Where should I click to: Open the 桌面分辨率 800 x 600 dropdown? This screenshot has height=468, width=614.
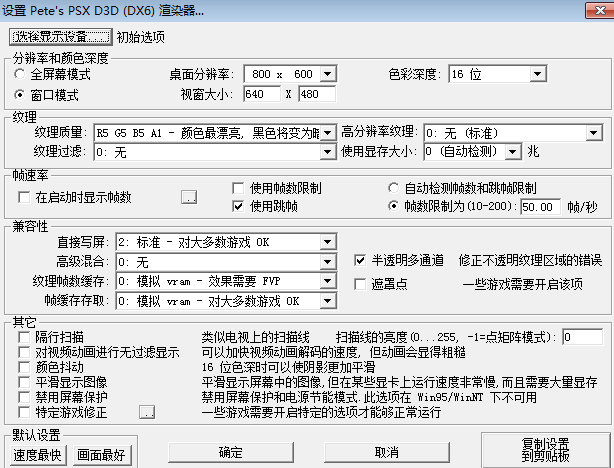pyautogui.click(x=290, y=74)
